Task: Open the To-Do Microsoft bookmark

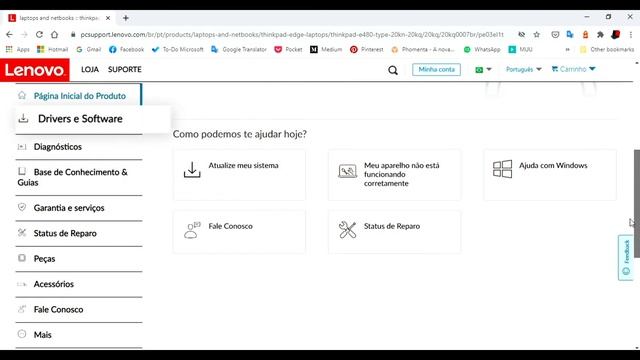Action: 178,49
